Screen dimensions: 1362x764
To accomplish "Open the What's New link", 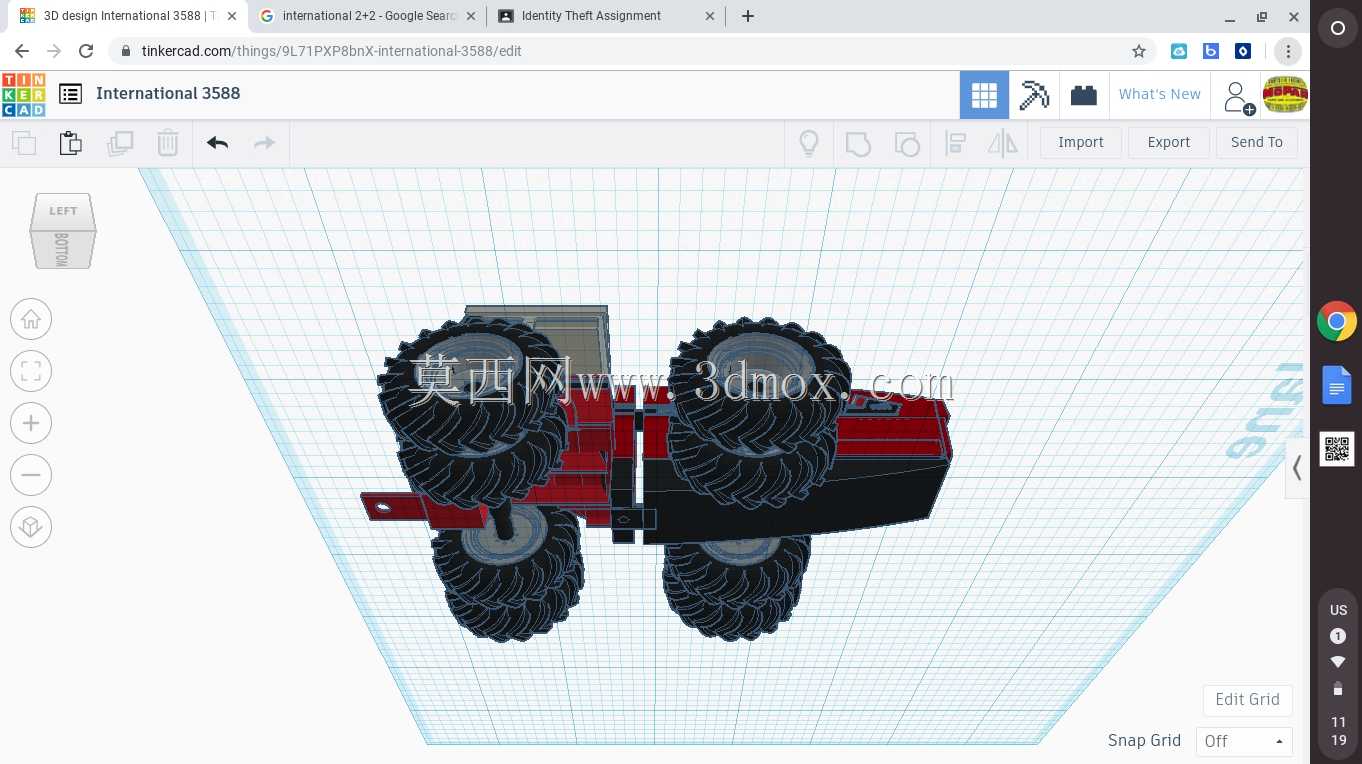I will pyautogui.click(x=1160, y=94).
